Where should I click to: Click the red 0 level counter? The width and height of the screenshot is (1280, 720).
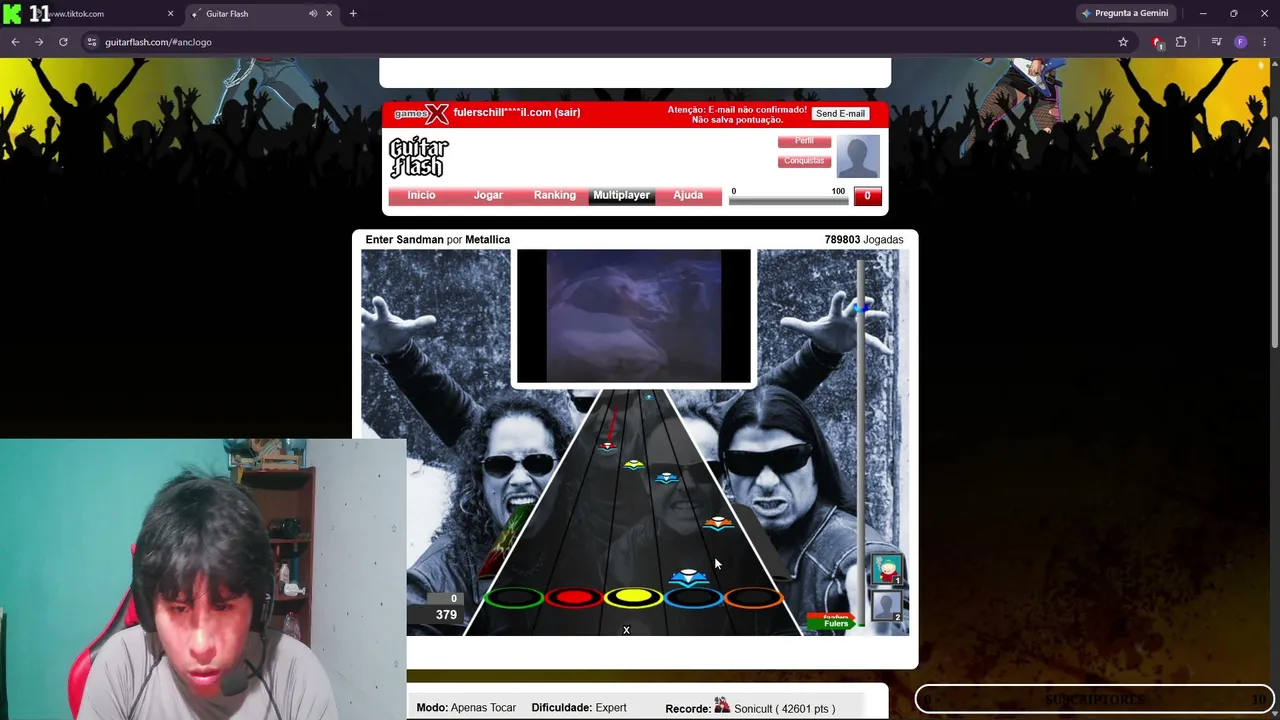(867, 196)
